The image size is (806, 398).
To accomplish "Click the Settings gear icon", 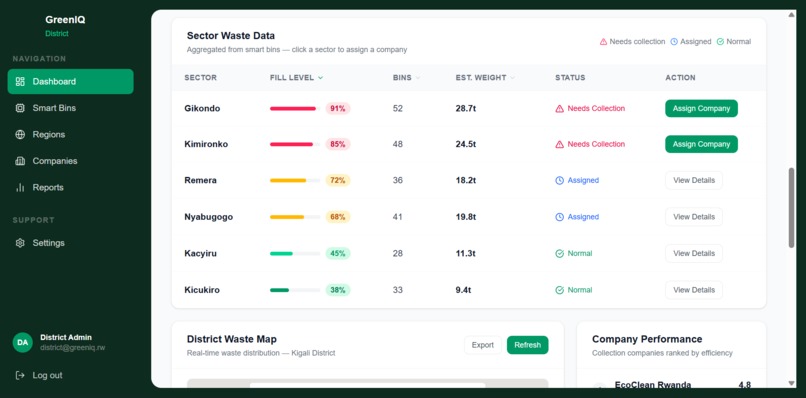I will [x=20, y=243].
